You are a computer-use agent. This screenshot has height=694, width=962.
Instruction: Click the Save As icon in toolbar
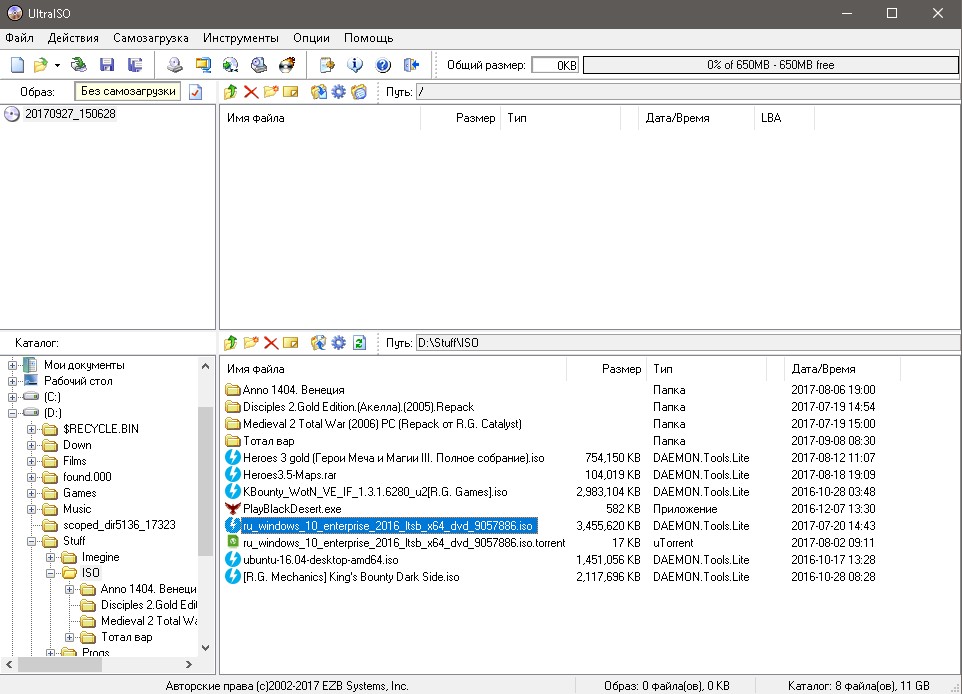(x=135, y=64)
